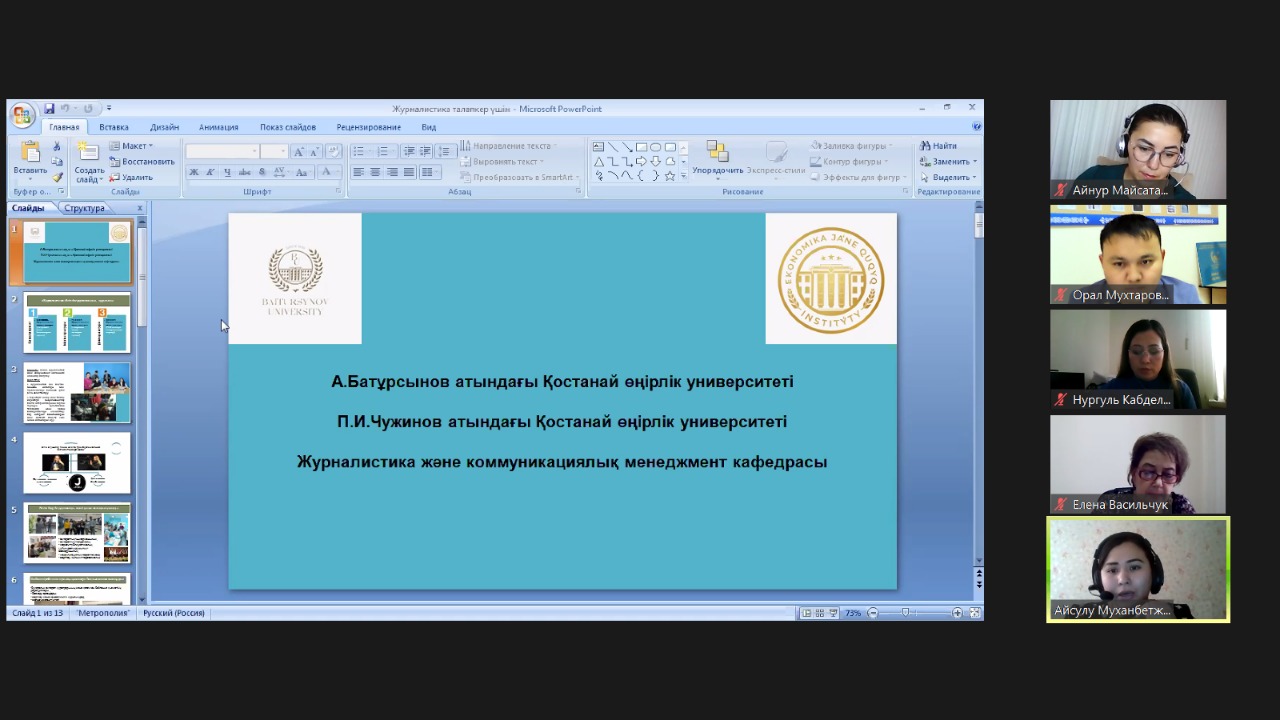Customize quick access toolbar dropdown arrow

[109, 108]
